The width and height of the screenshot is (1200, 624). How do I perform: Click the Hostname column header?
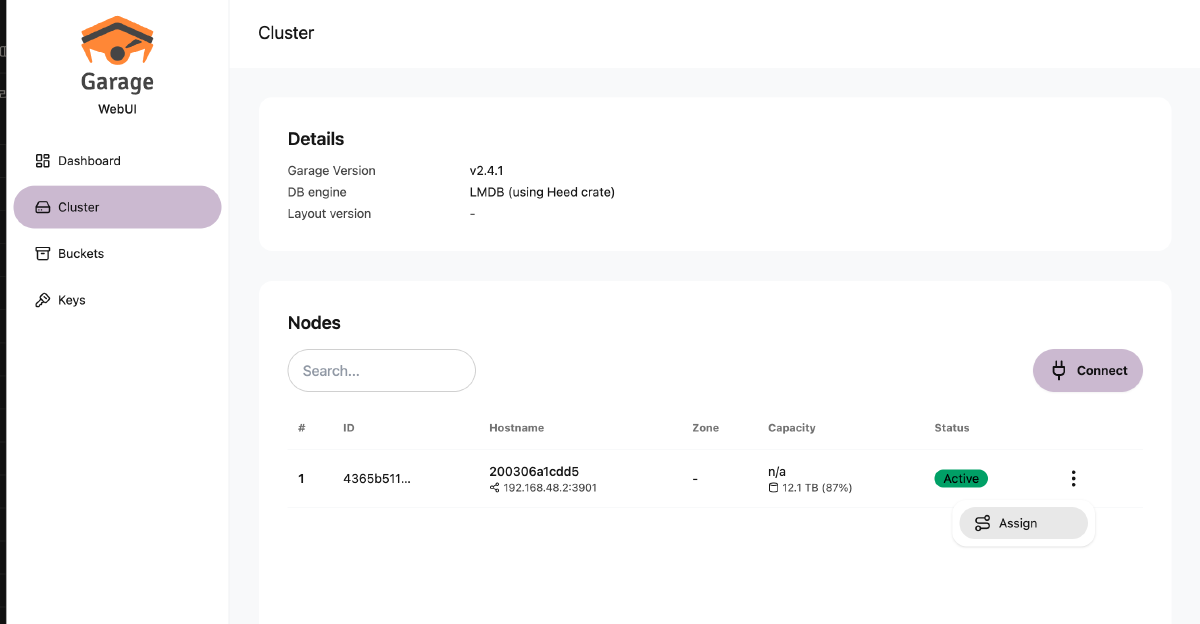[516, 428]
